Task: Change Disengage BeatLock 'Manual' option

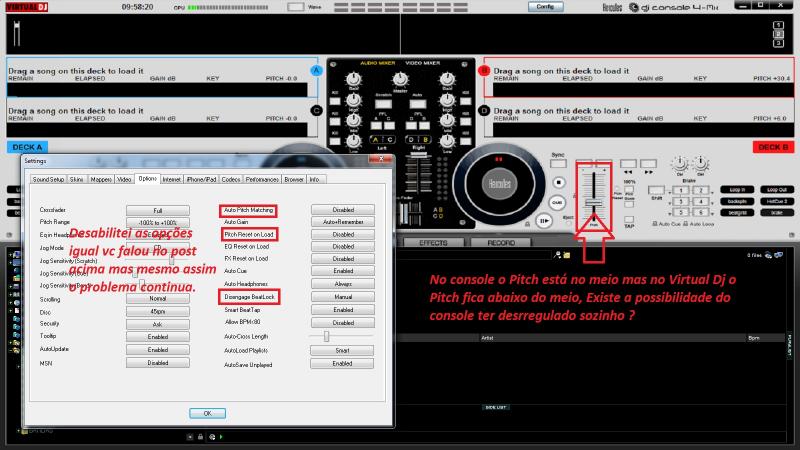Action: coord(343,296)
